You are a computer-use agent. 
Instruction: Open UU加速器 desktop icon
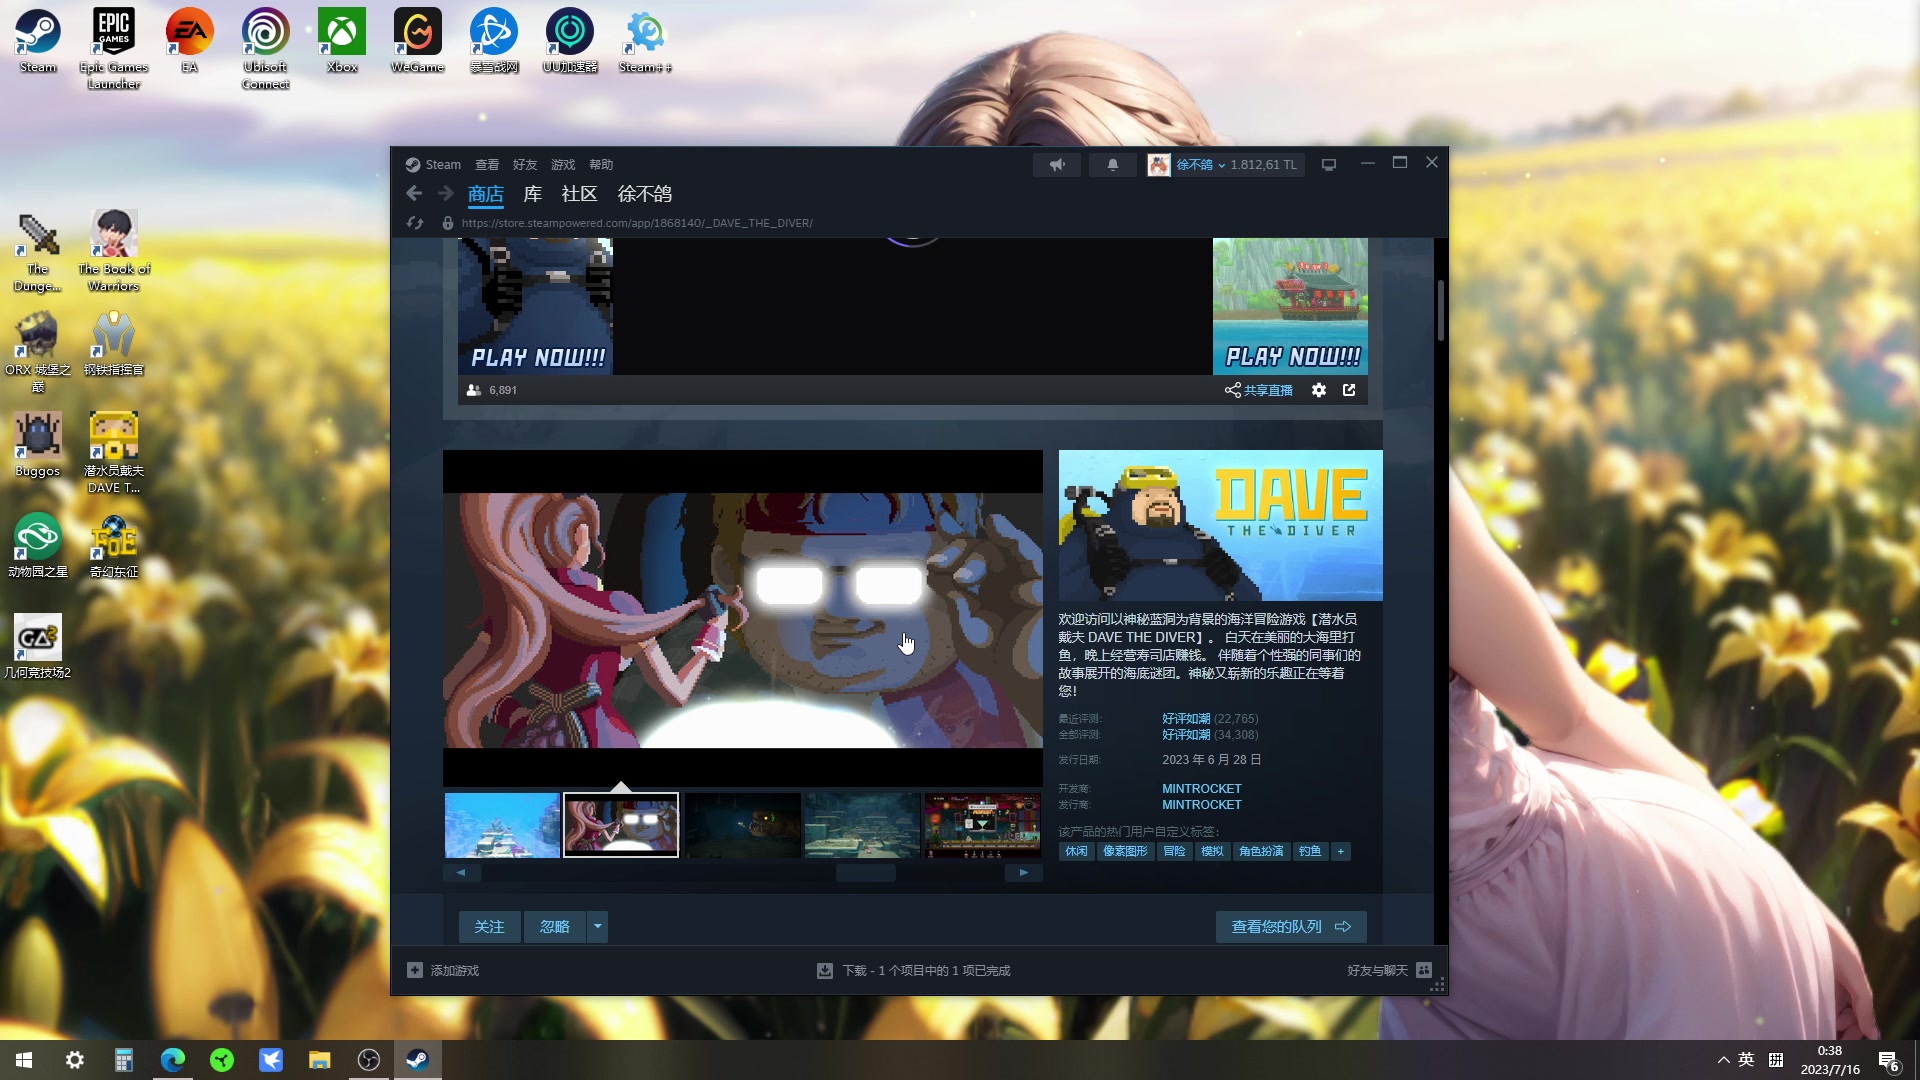click(570, 42)
